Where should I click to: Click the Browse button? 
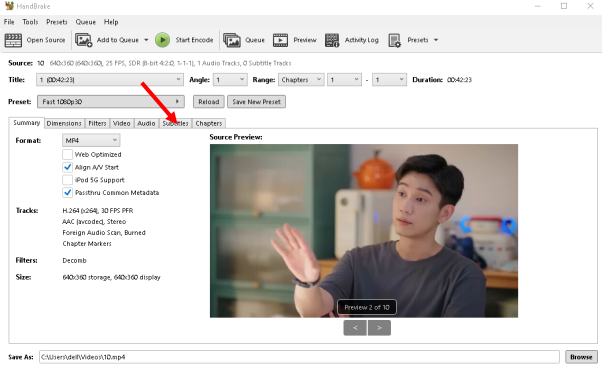pos(581,357)
